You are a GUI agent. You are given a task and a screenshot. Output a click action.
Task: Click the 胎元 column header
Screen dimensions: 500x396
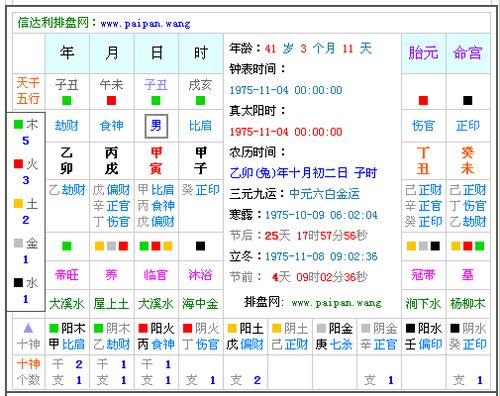click(x=423, y=53)
